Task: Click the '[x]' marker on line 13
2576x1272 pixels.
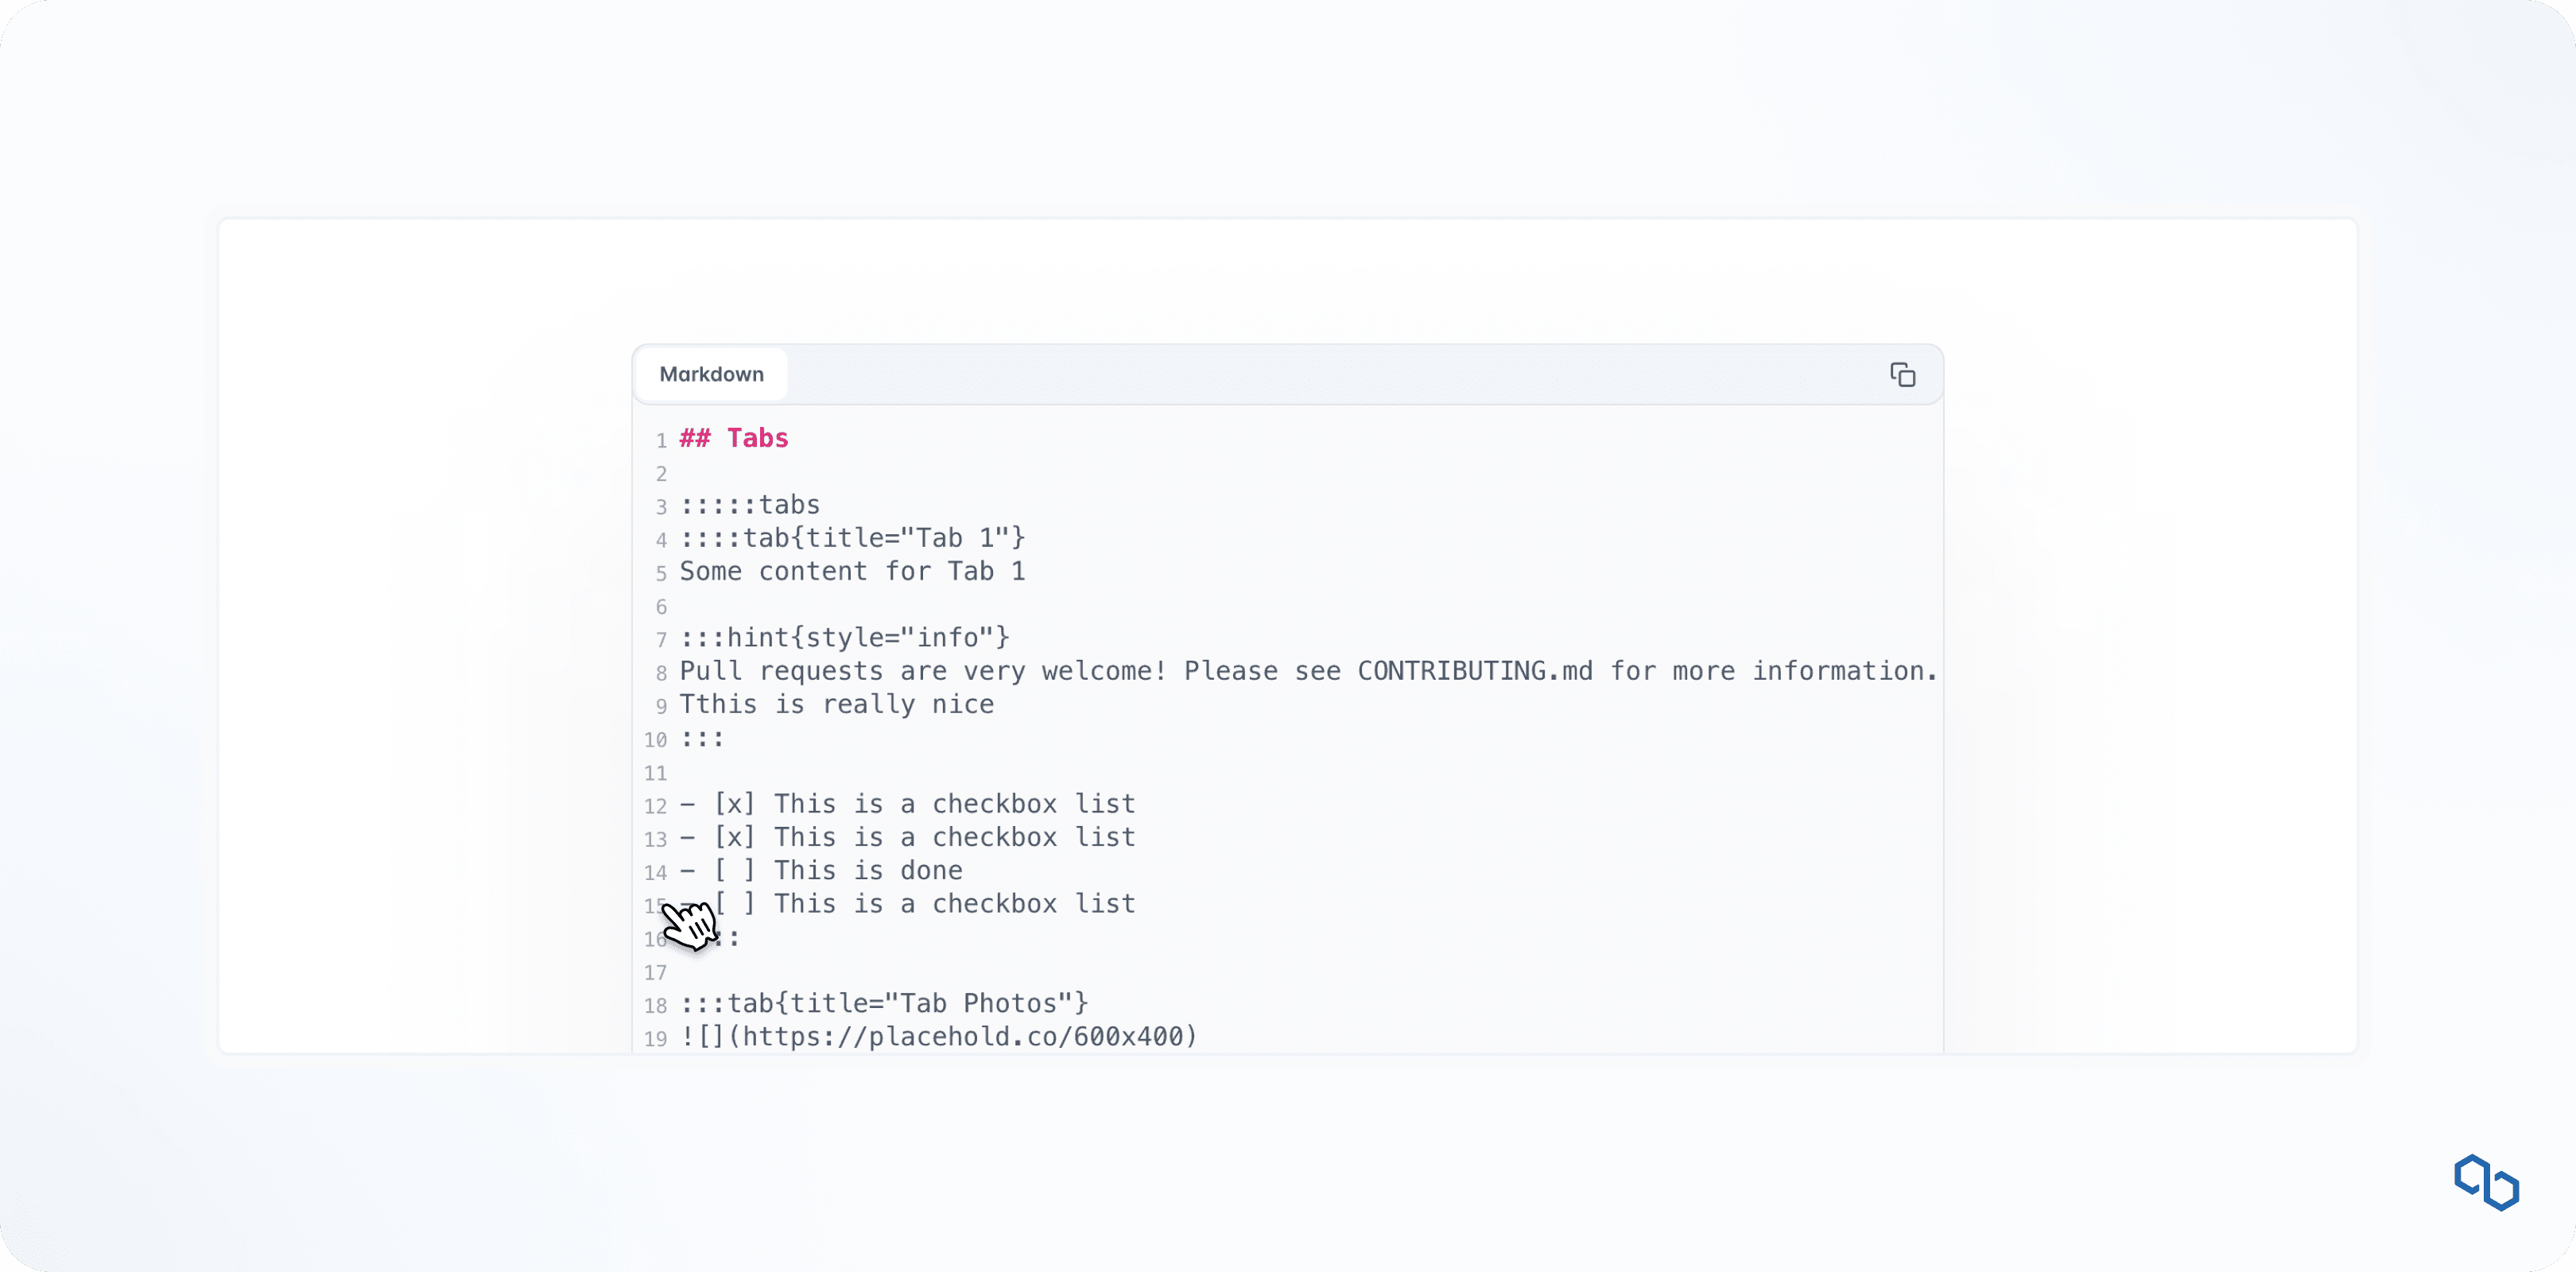Action: tap(734, 837)
